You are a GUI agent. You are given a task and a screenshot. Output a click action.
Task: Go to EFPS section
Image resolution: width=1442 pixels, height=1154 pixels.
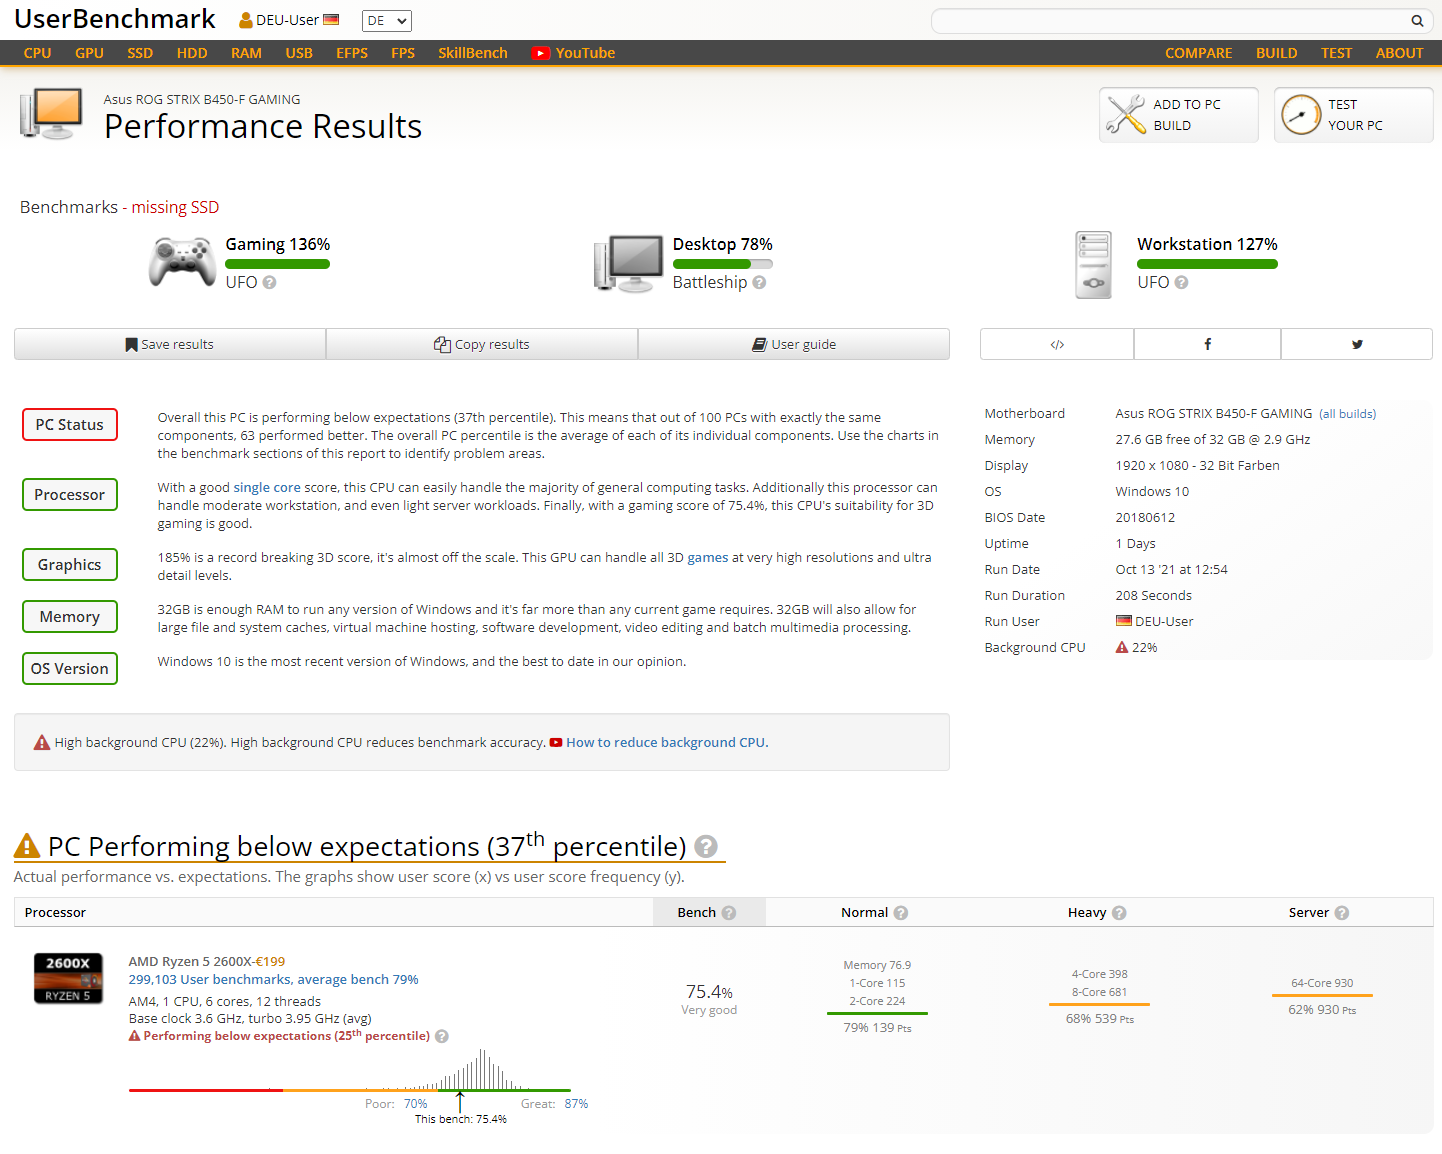[x=352, y=53]
